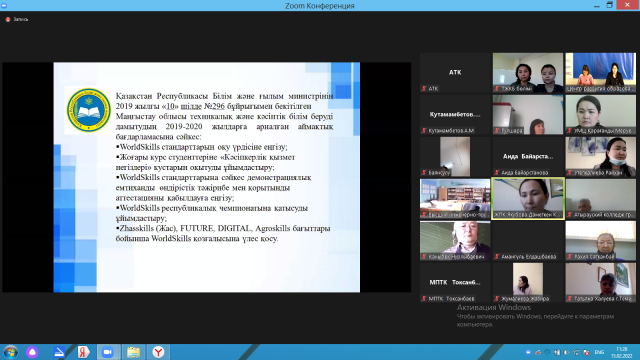The height and width of the screenshot is (360, 640).
Task: Switch to Zoom from the taskbar
Action: [108, 352]
